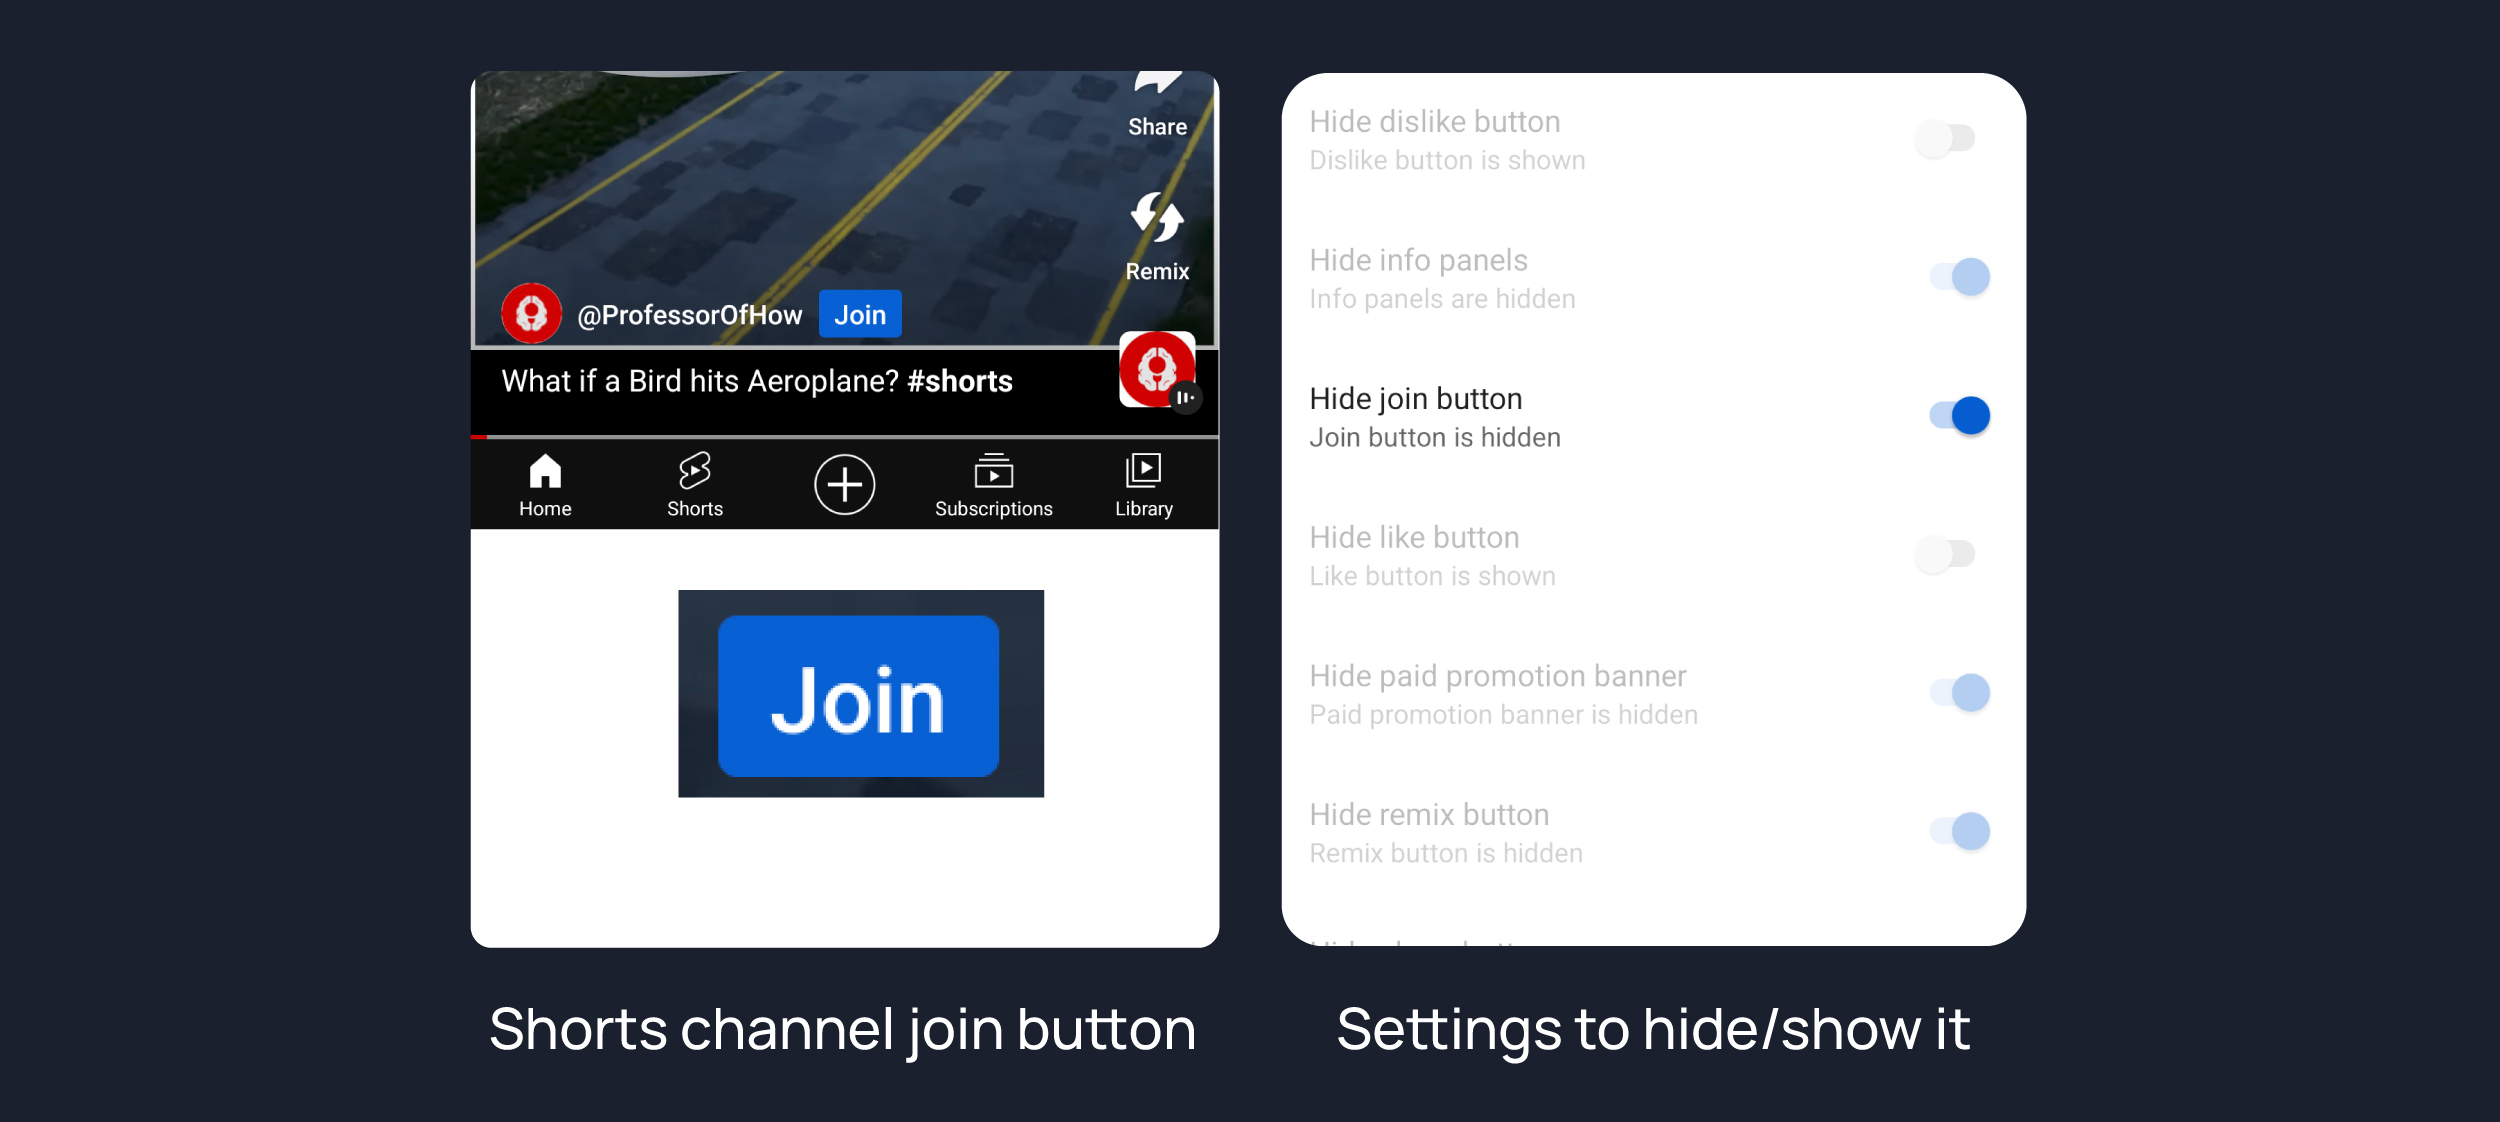Toggle the Hide dislike button switch
The width and height of the screenshot is (2500, 1122).
[1946, 139]
